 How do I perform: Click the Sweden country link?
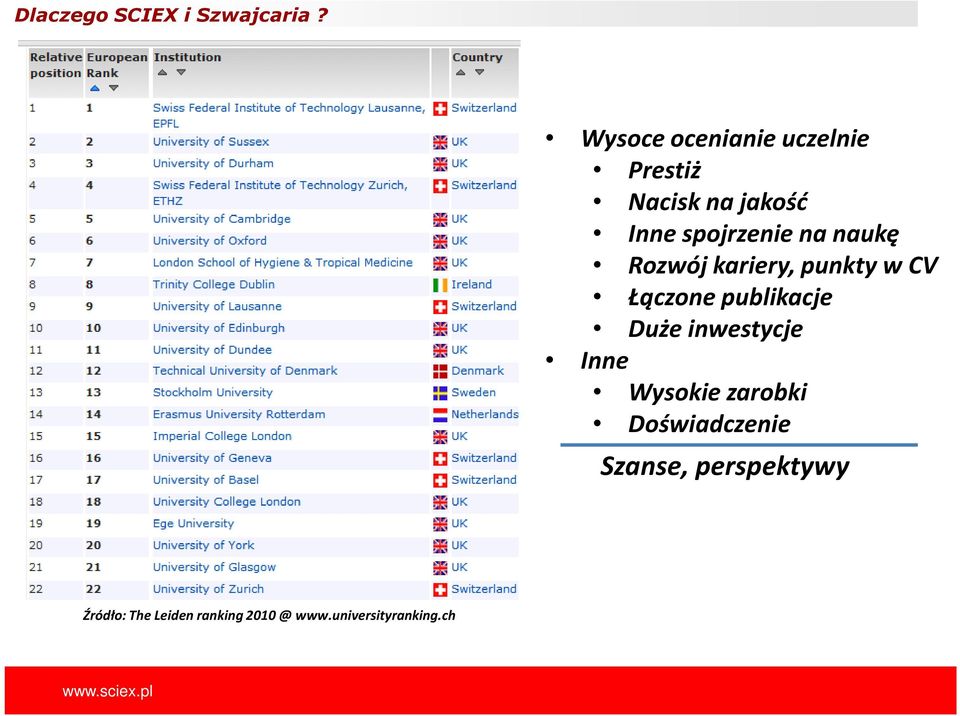(473, 393)
